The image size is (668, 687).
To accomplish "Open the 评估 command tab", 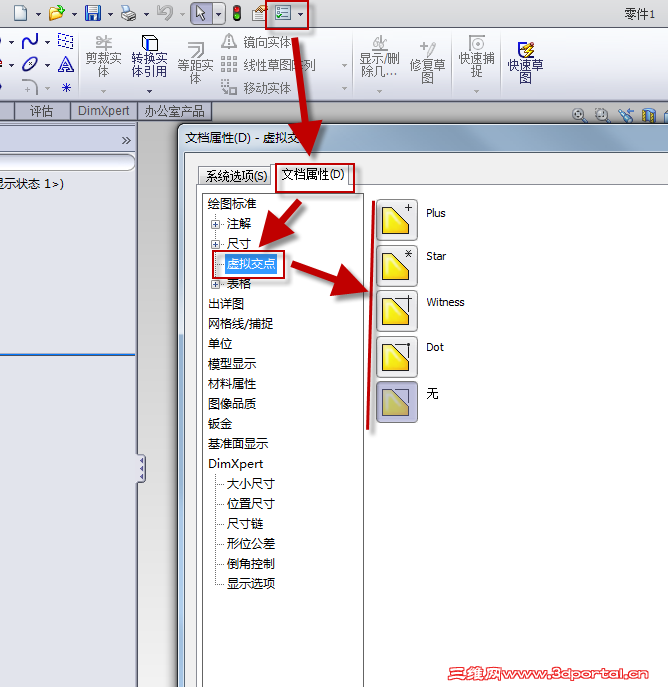I will coord(42,111).
